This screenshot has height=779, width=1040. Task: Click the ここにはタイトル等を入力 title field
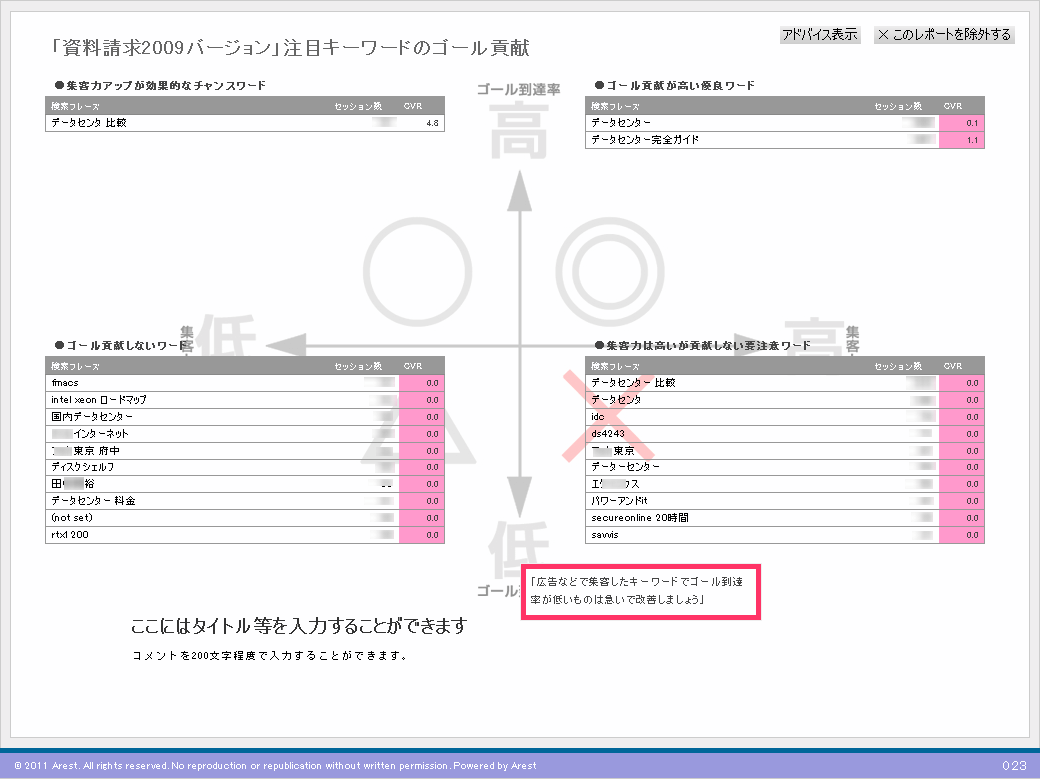click(299, 627)
